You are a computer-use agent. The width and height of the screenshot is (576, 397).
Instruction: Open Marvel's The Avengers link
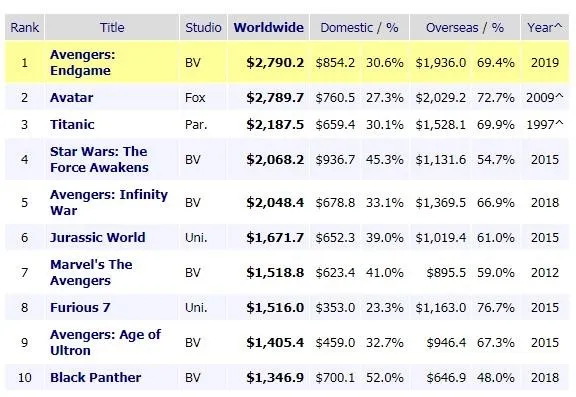tap(91, 273)
